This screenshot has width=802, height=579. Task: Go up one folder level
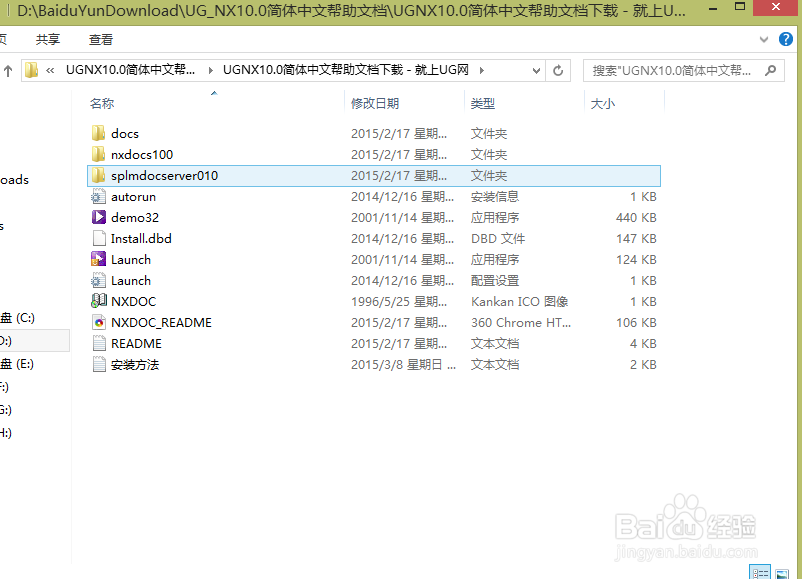point(8,71)
